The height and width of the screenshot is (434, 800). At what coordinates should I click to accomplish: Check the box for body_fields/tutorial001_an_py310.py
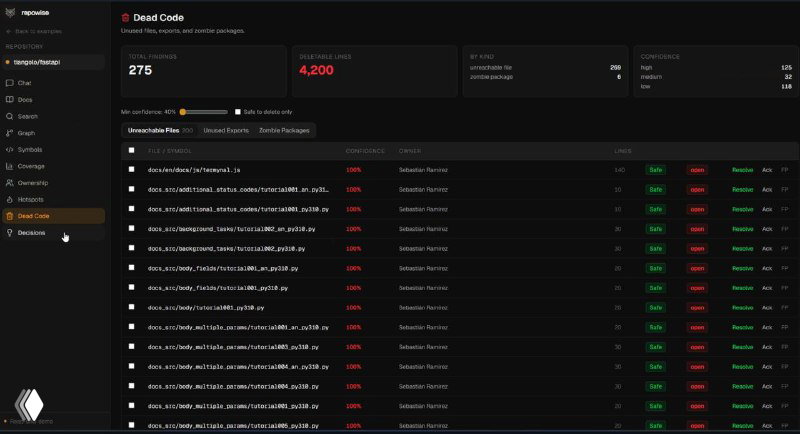point(132,268)
